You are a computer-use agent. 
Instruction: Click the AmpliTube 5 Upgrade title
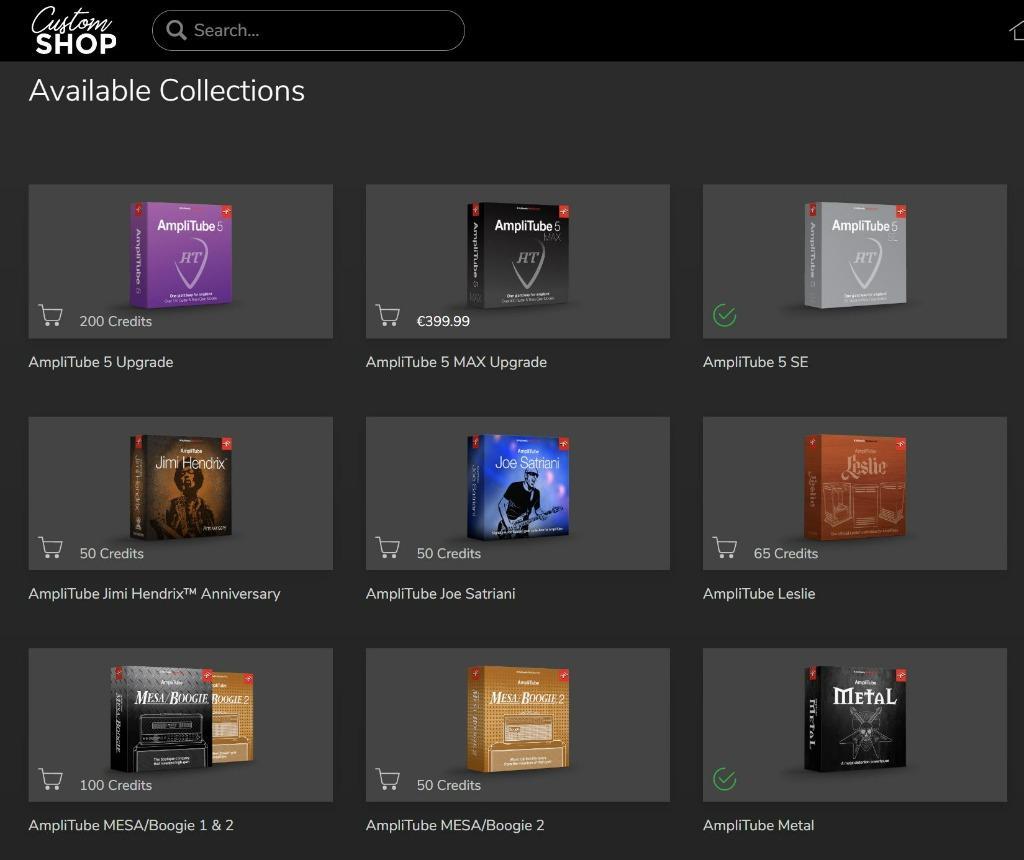click(101, 362)
